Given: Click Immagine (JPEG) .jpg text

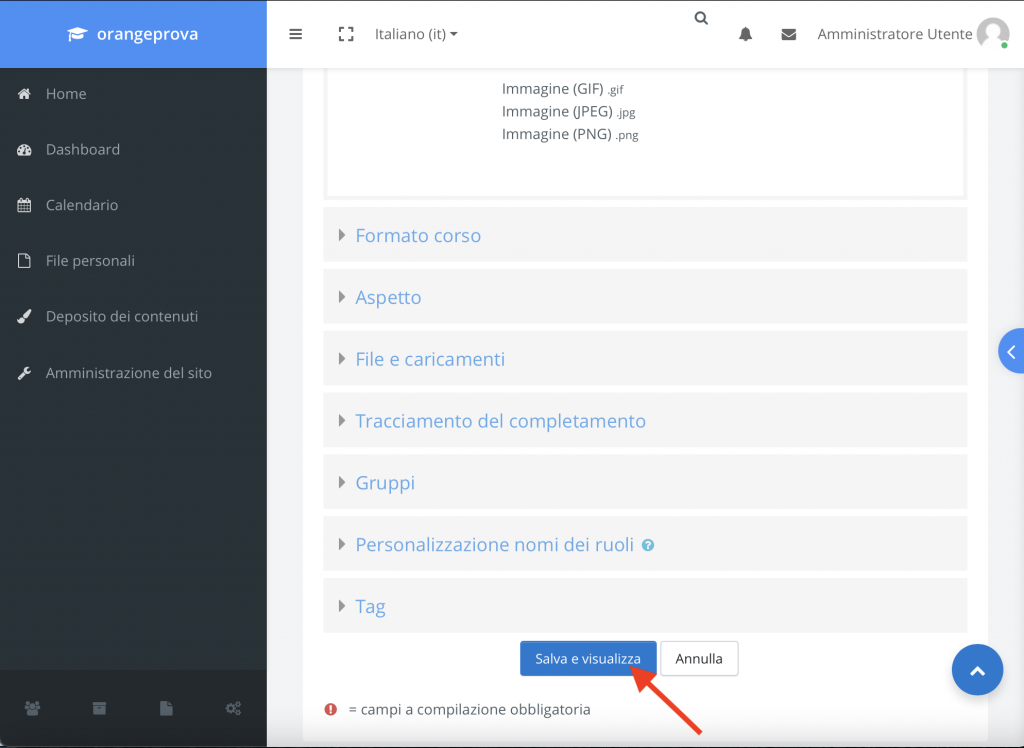Looking at the screenshot, I should tap(568, 112).
